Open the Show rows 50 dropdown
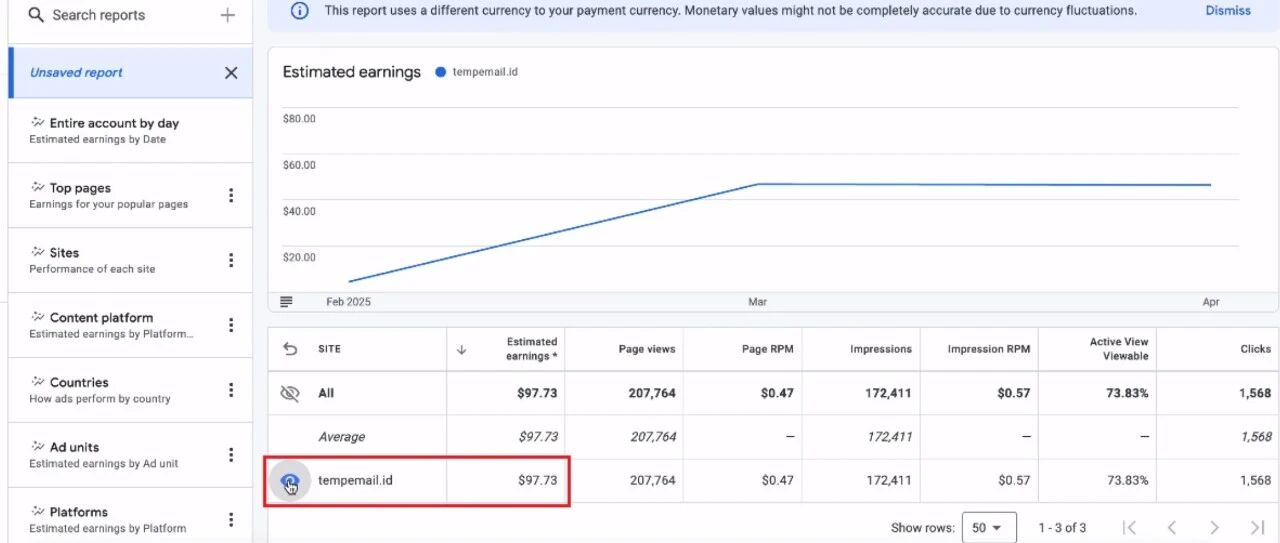 (x=989, y=527)
